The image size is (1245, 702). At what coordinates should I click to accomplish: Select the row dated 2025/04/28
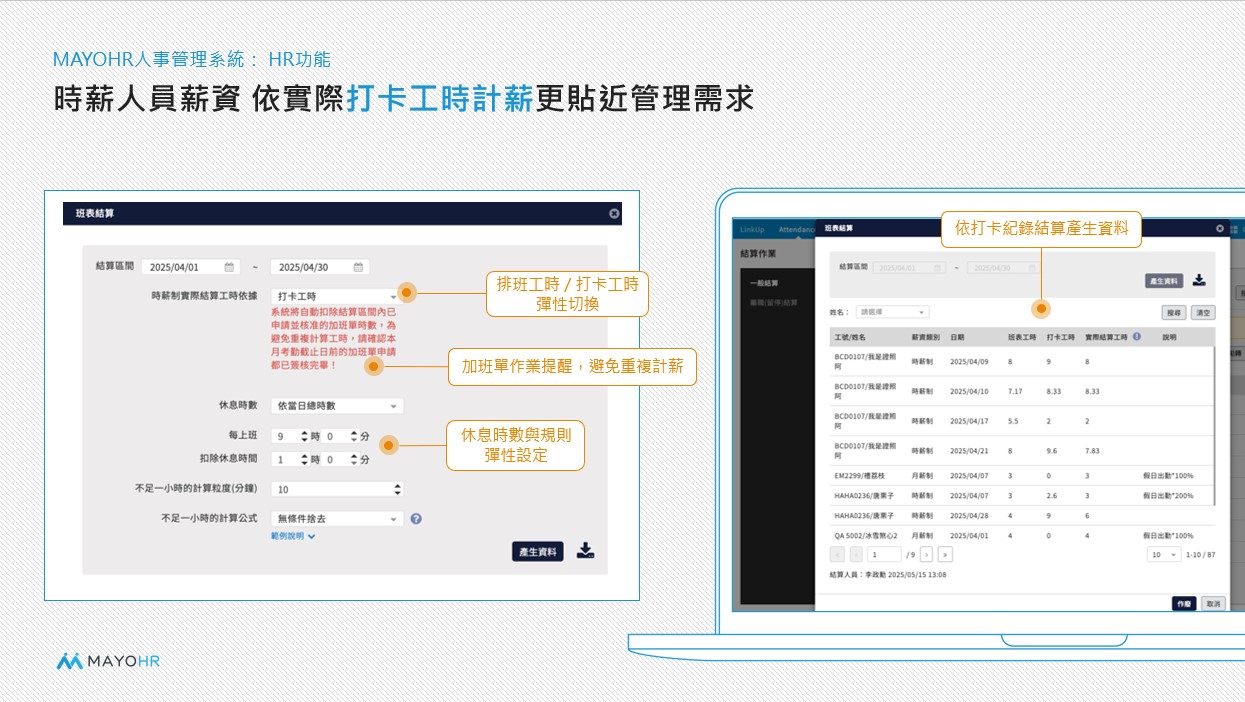[x=1021, y=515]
